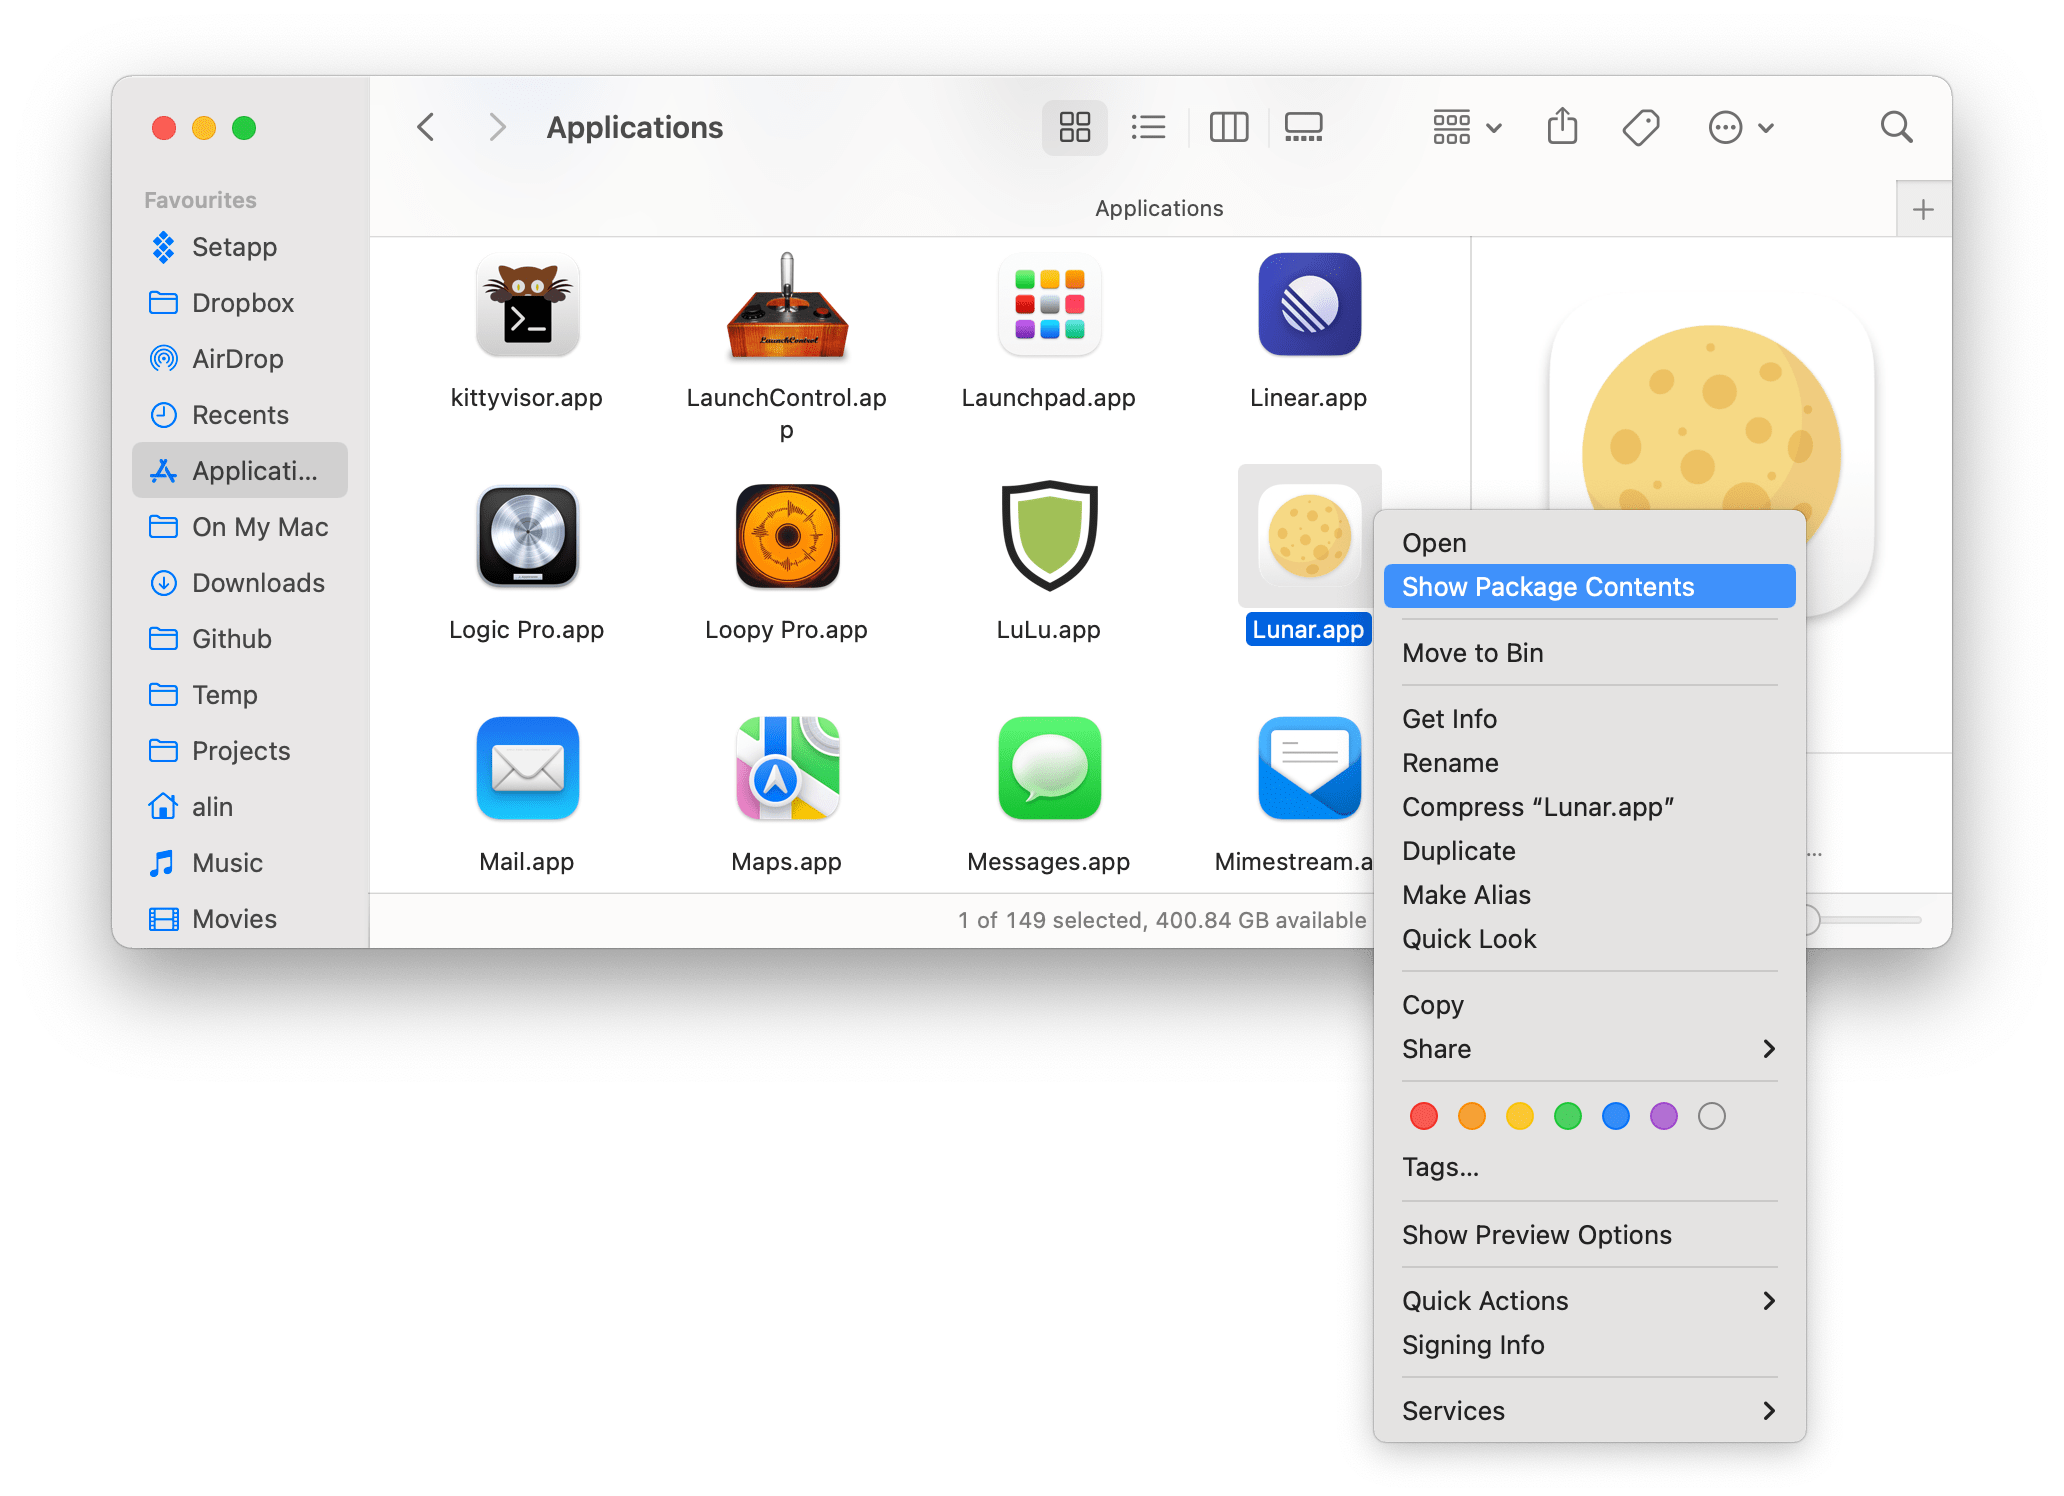Switch to list view

[1149, 128]
